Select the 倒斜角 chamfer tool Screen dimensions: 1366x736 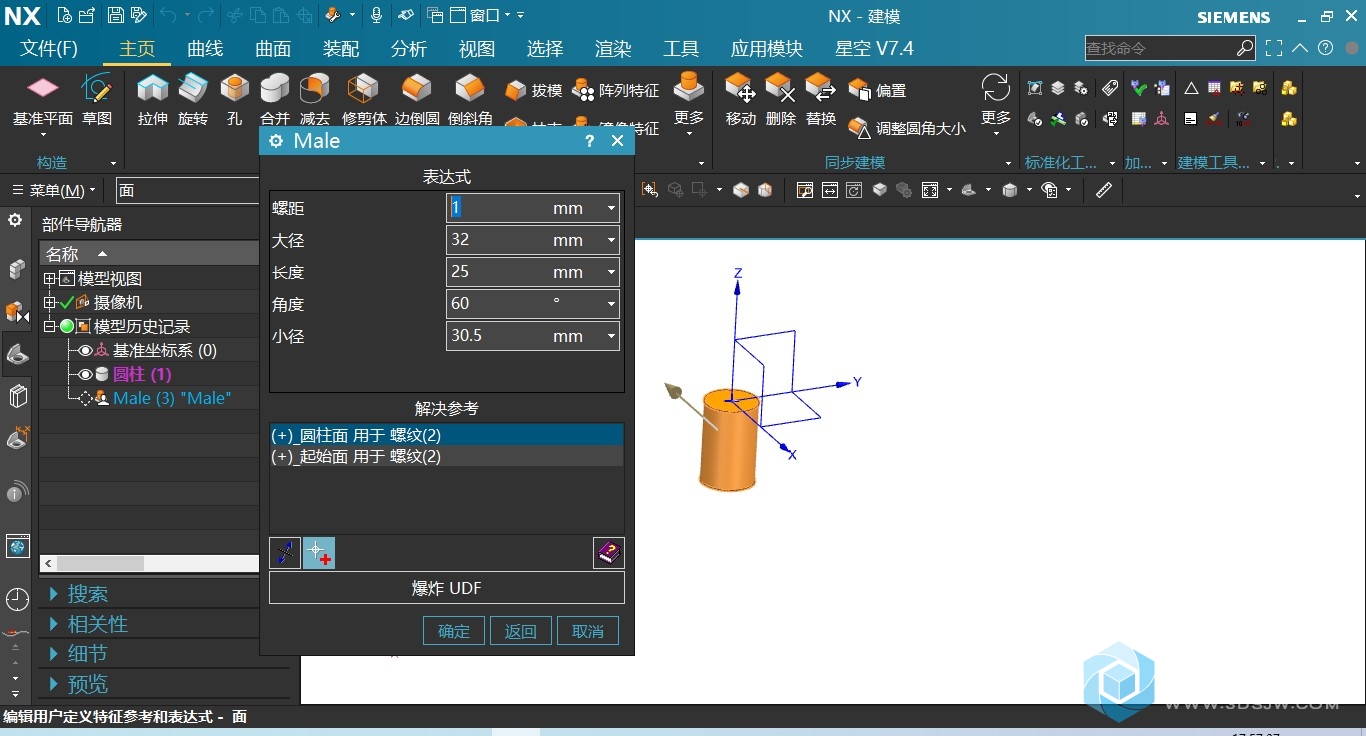click(x=470, y=100)
